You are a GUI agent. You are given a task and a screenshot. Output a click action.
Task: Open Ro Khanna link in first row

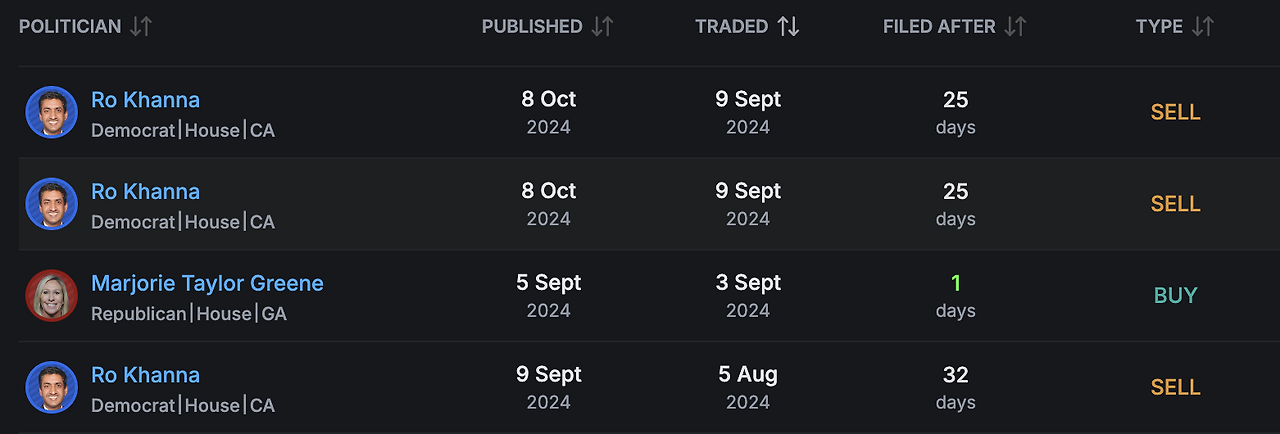[145, 99]
